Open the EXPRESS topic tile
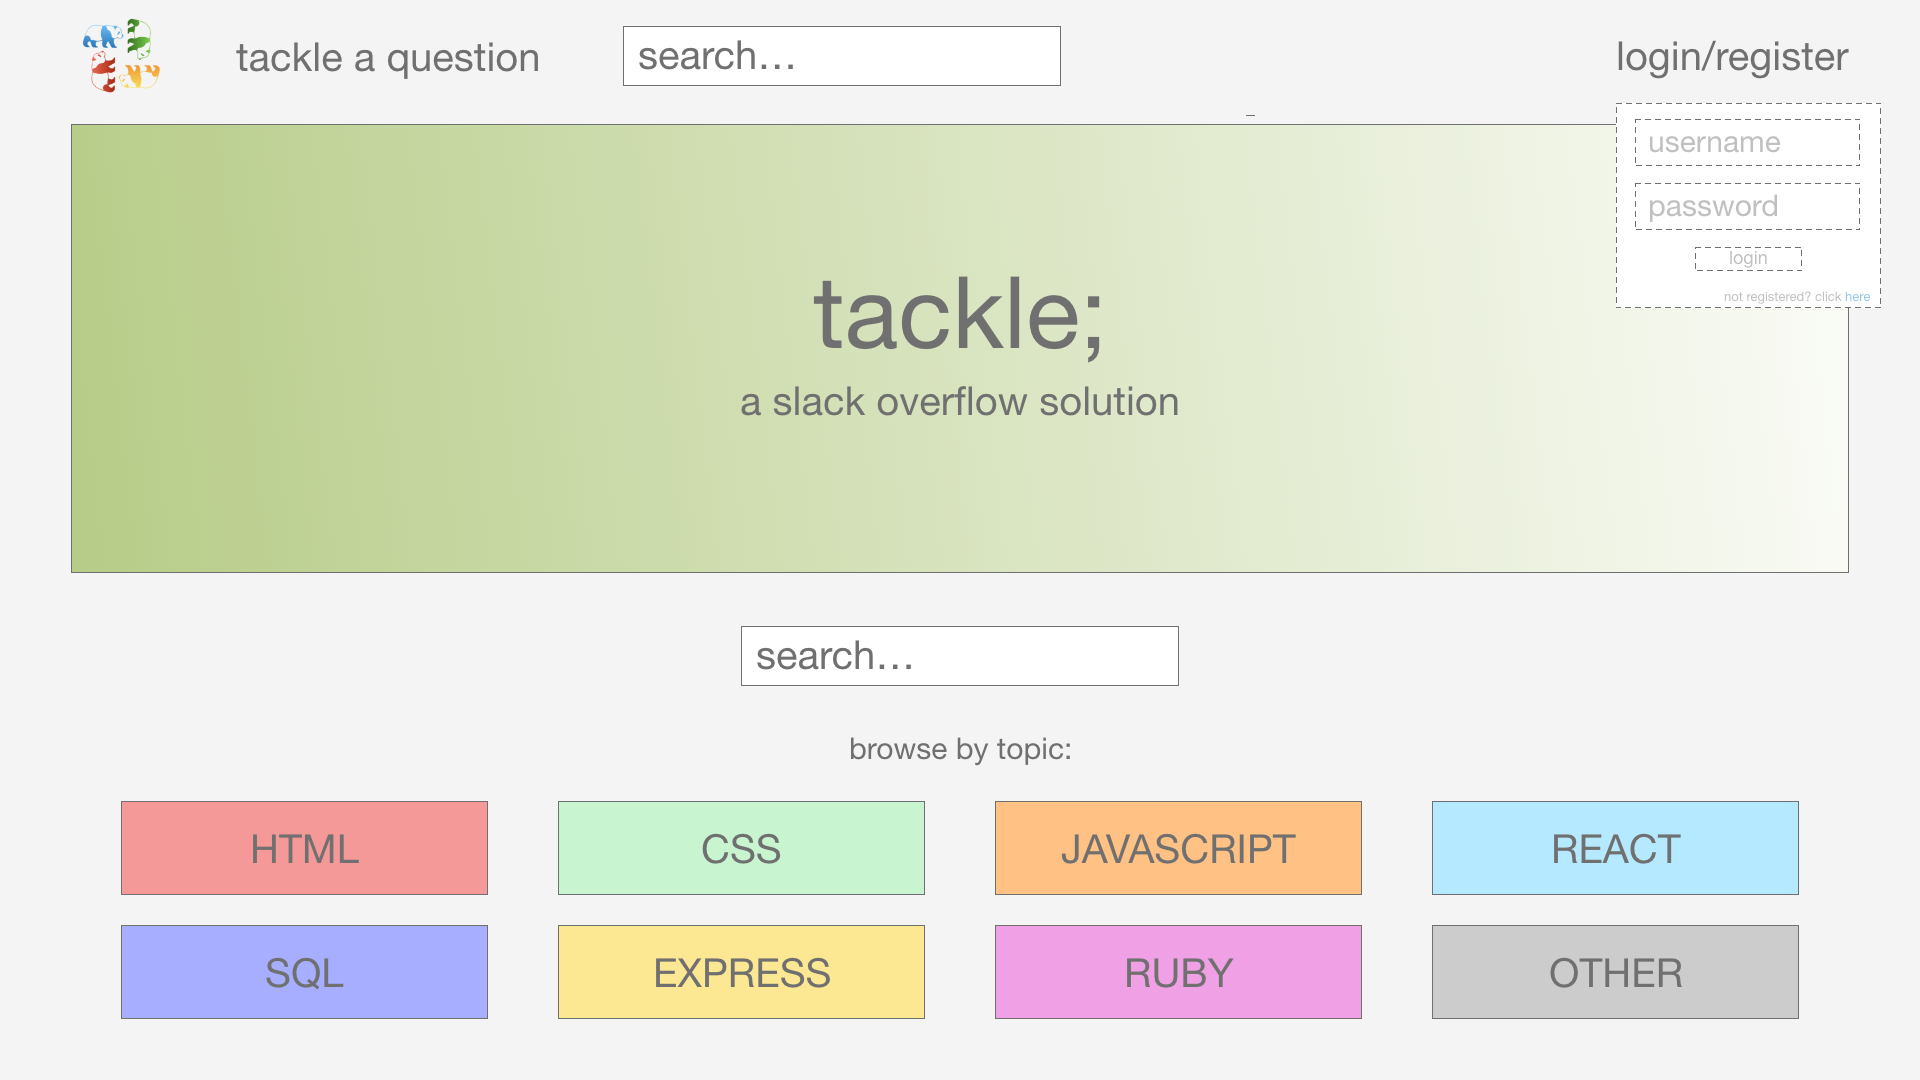1920x1080 pixels. pyautogui.click(x=741, y=972)
